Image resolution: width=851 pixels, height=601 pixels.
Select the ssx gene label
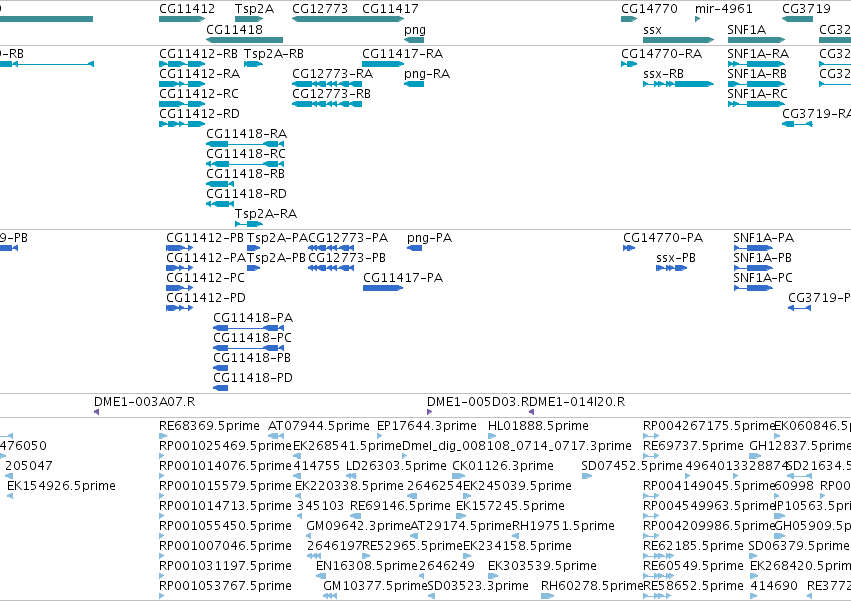[652, 29]
